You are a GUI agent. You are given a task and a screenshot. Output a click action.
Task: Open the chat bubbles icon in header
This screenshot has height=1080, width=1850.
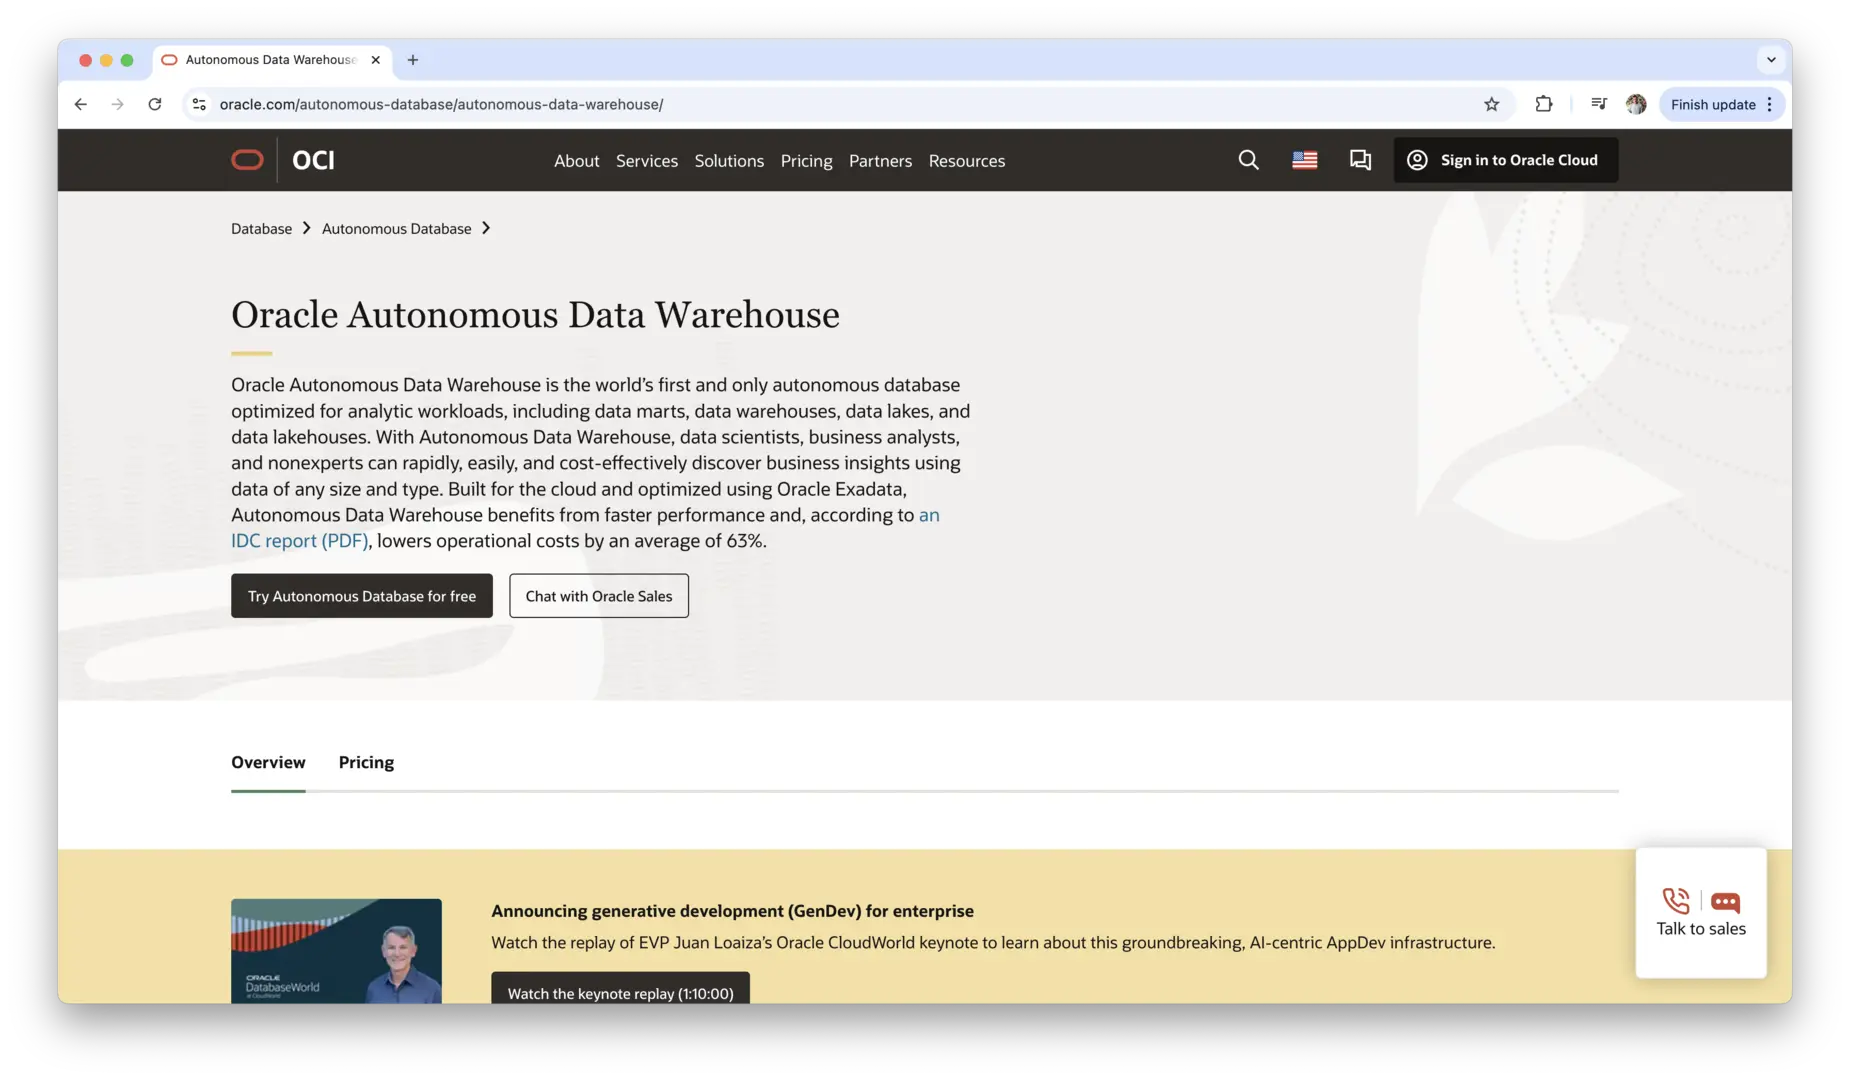tap(1360, 160)
